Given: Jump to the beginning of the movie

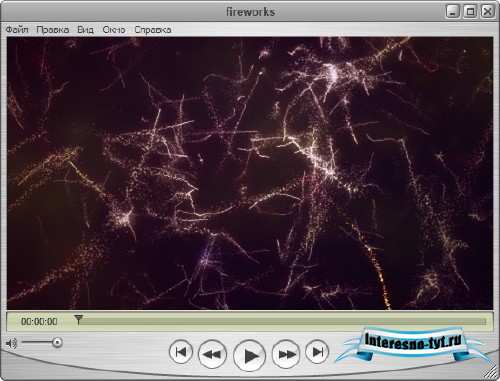Looking at the screenshot, I should pyautogui.click(x=181, y=352).
